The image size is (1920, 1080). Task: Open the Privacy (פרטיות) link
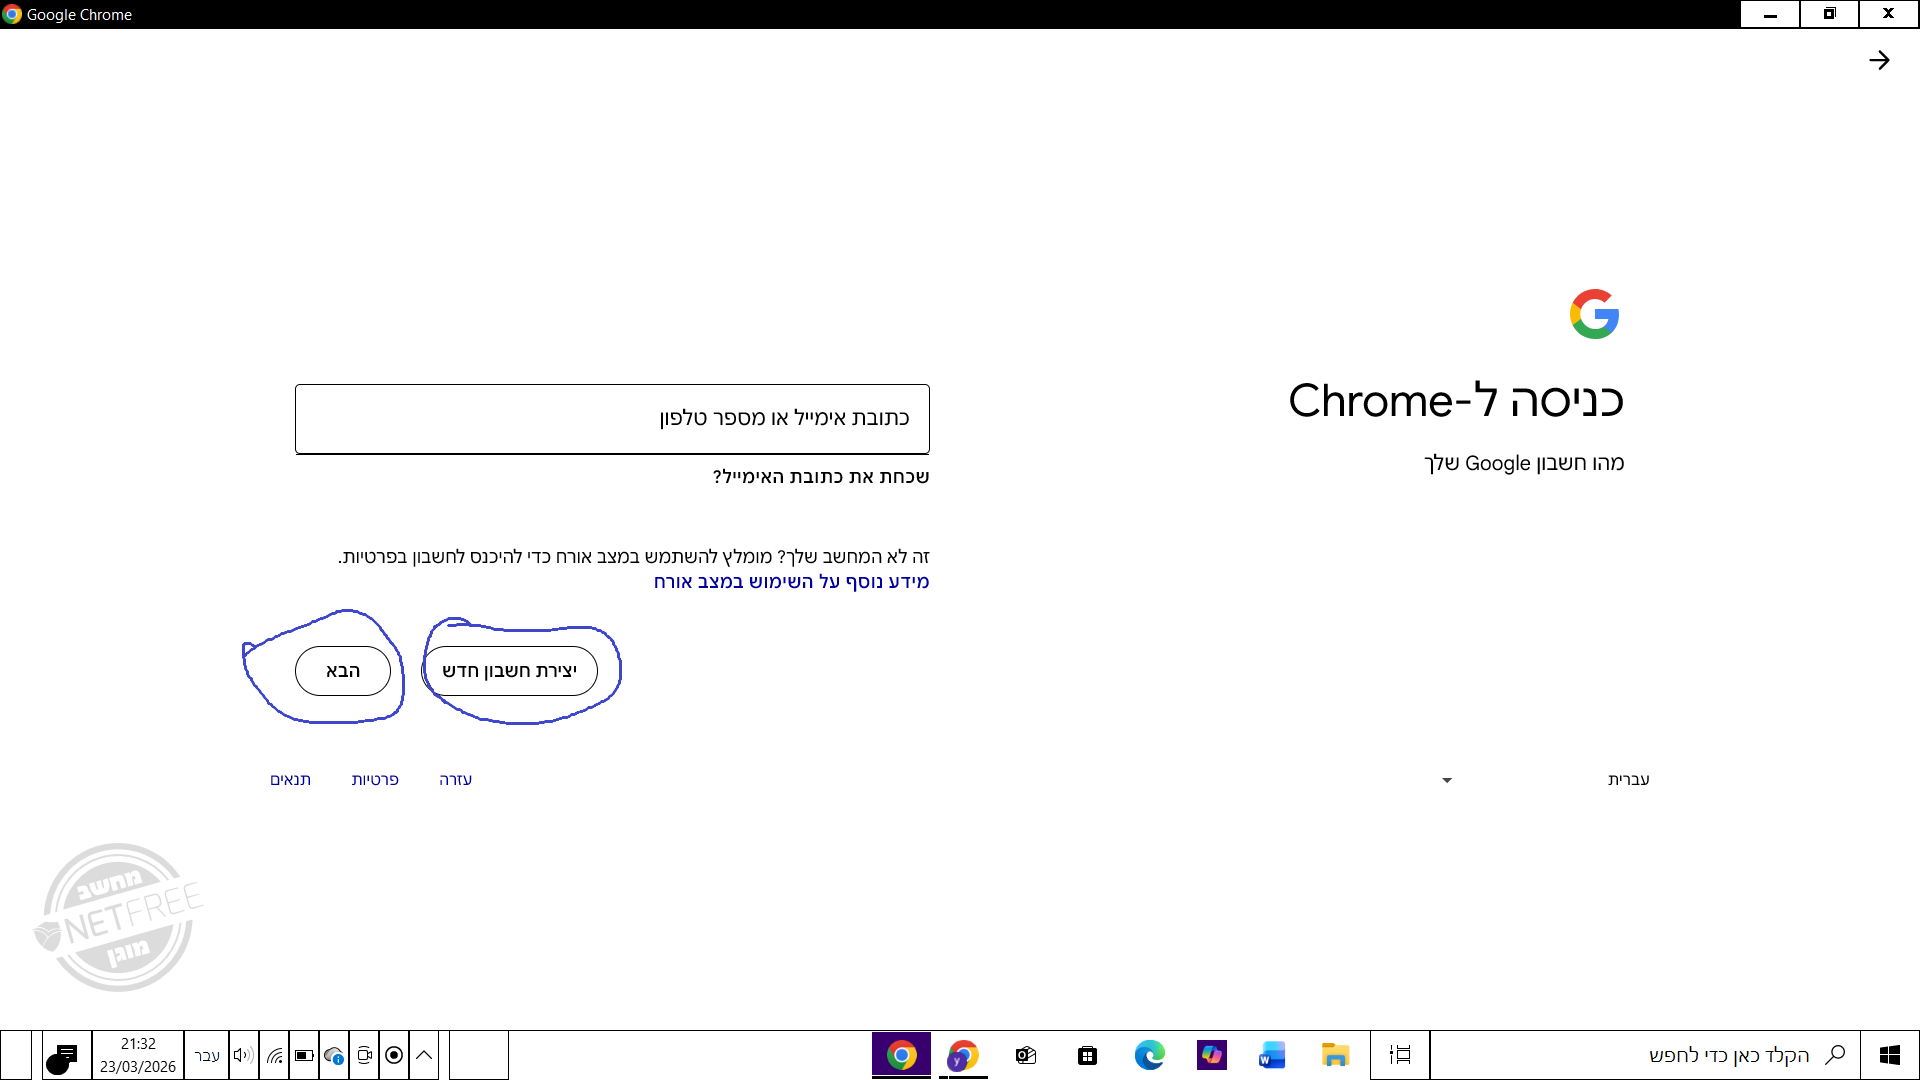click(375, 780)
